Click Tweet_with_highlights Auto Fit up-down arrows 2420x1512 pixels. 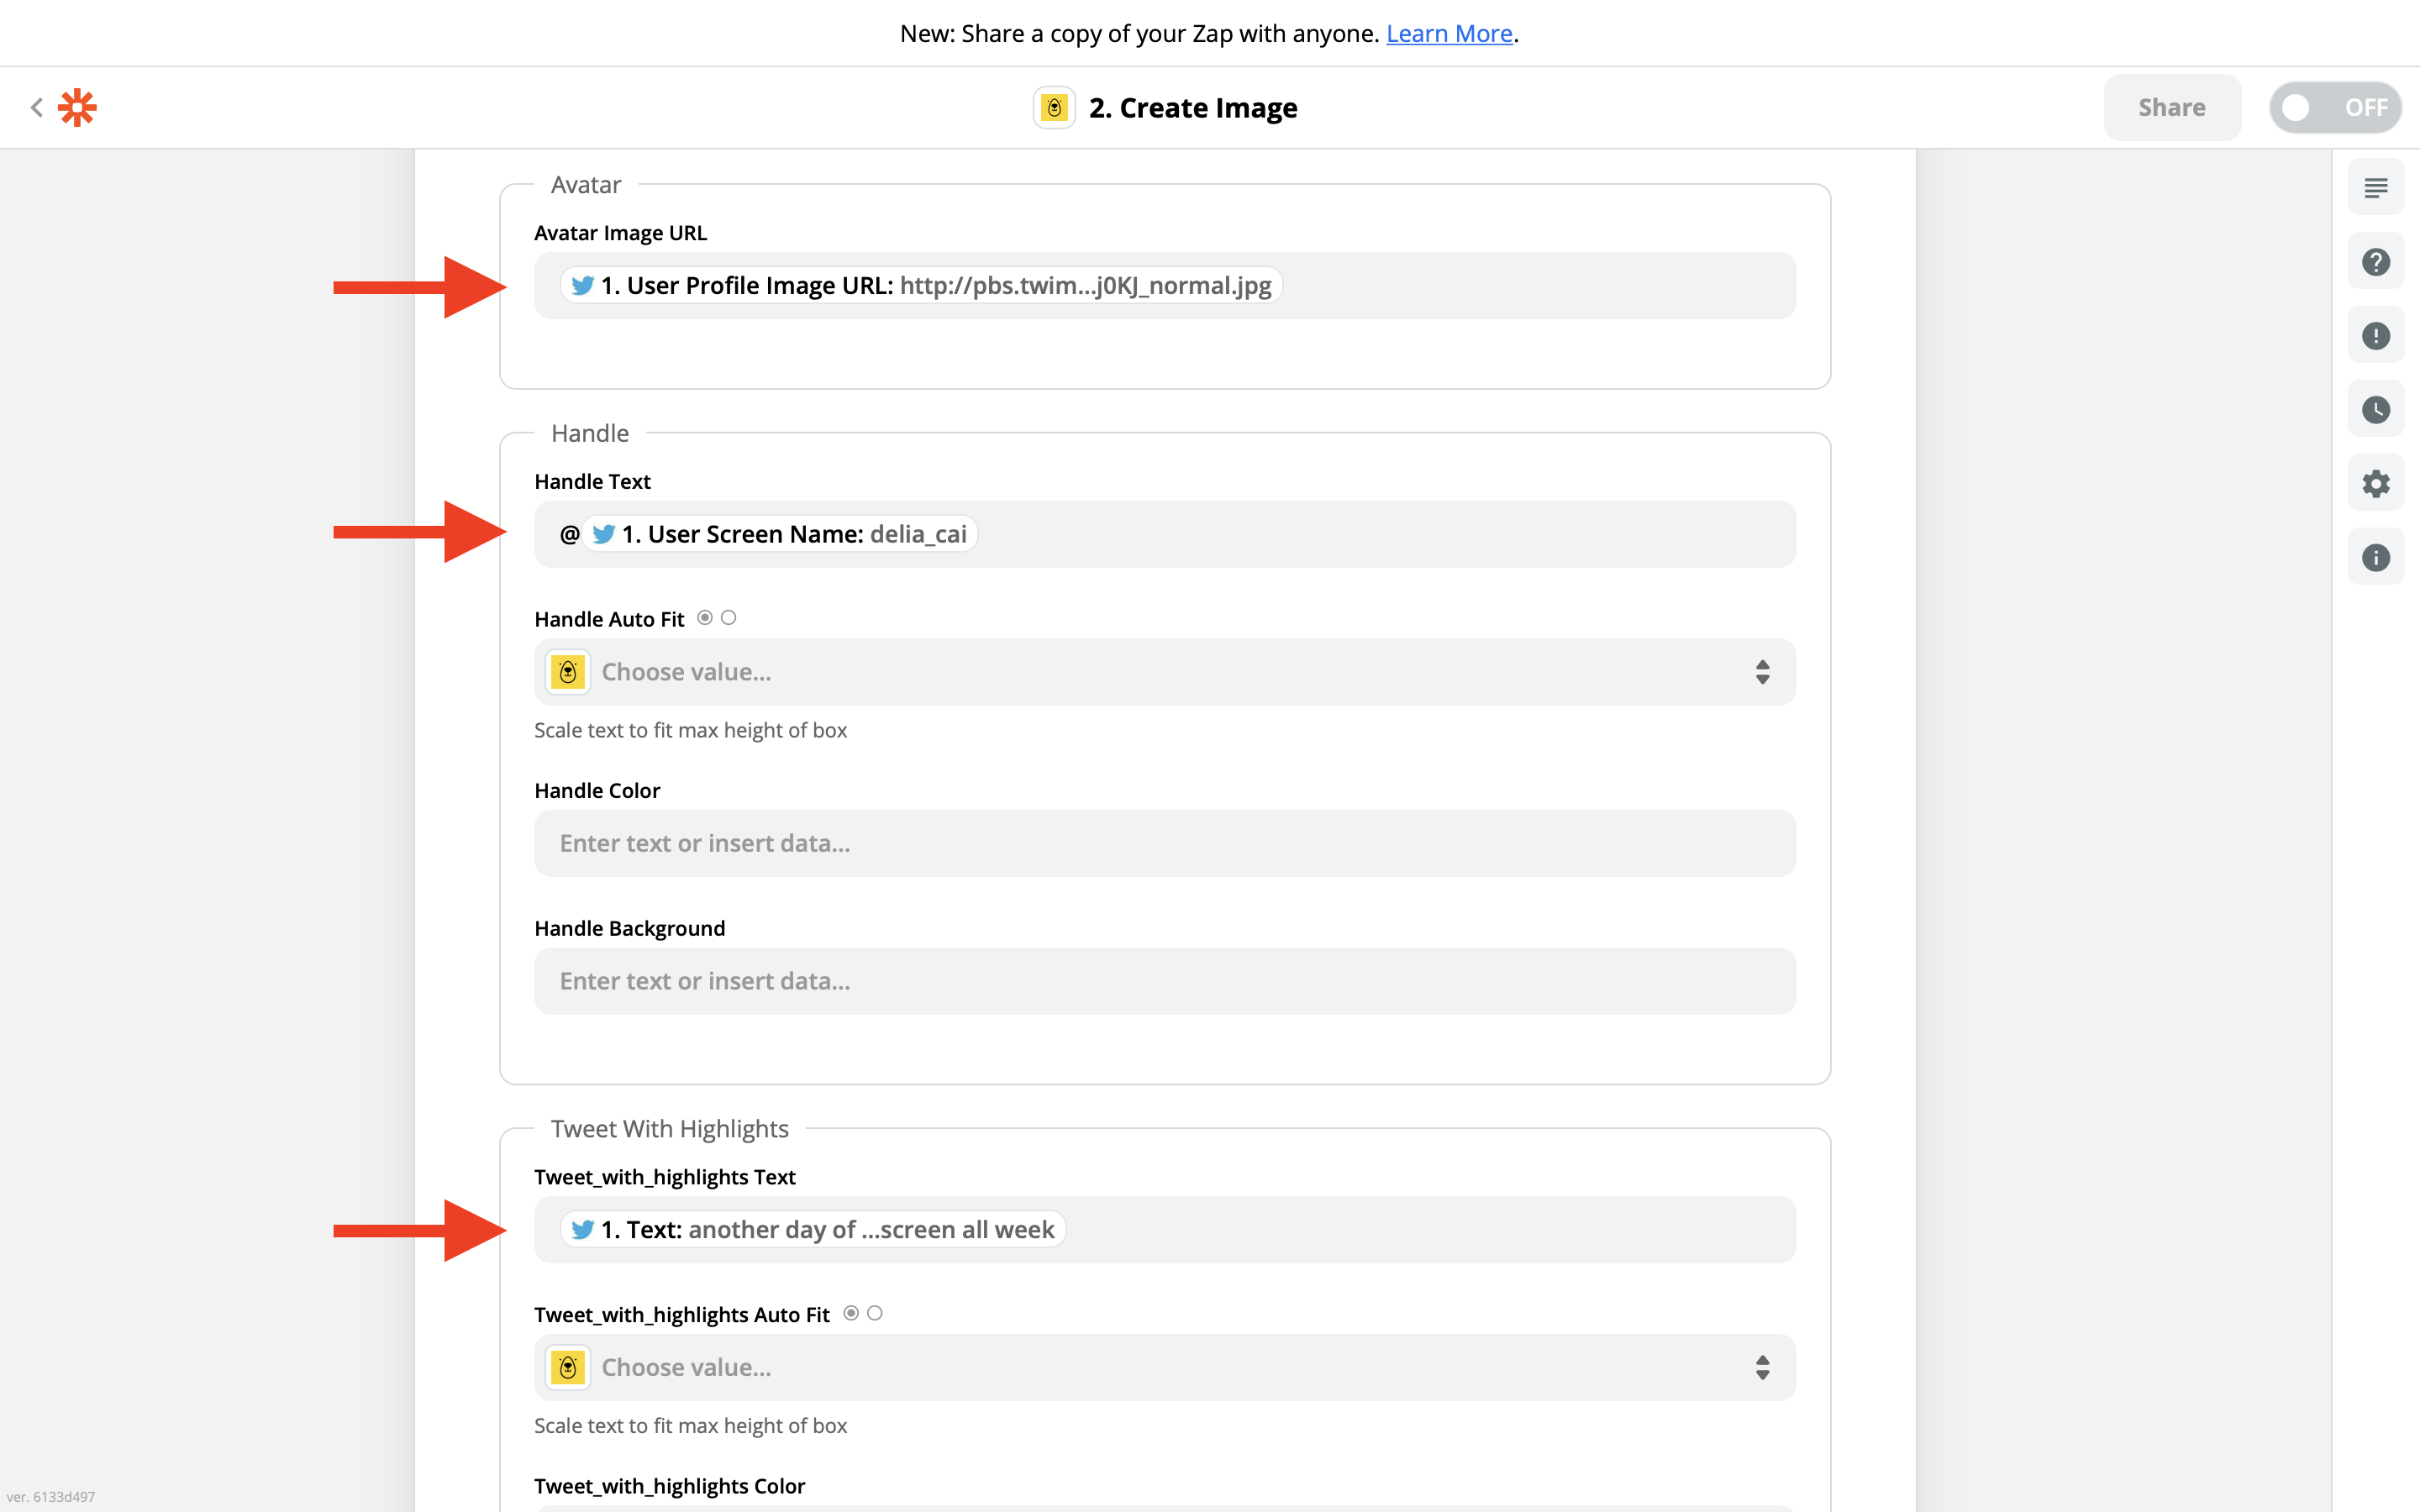(1762, 1367)
